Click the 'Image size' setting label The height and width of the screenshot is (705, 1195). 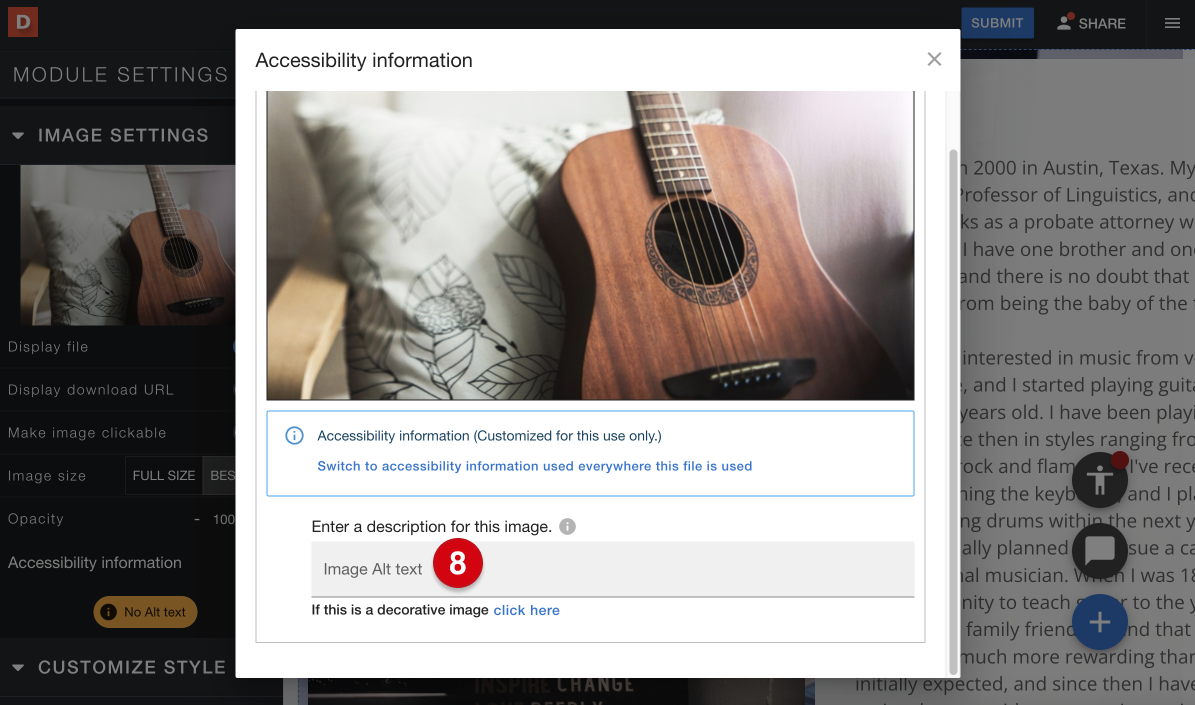click(x=46, y=476)
